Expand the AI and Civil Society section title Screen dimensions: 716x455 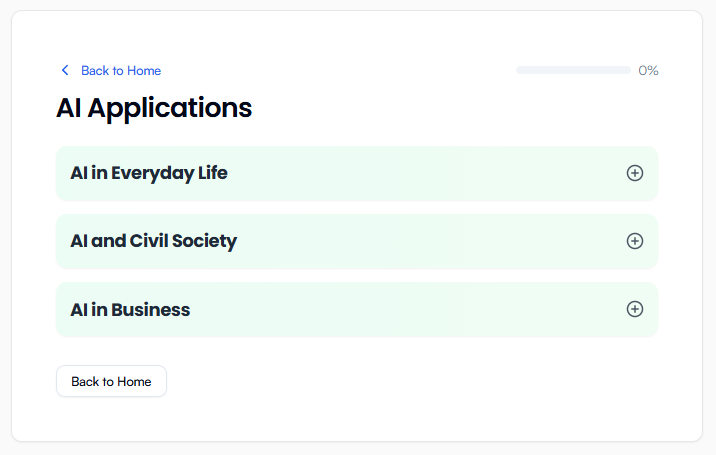pos(153,241)
